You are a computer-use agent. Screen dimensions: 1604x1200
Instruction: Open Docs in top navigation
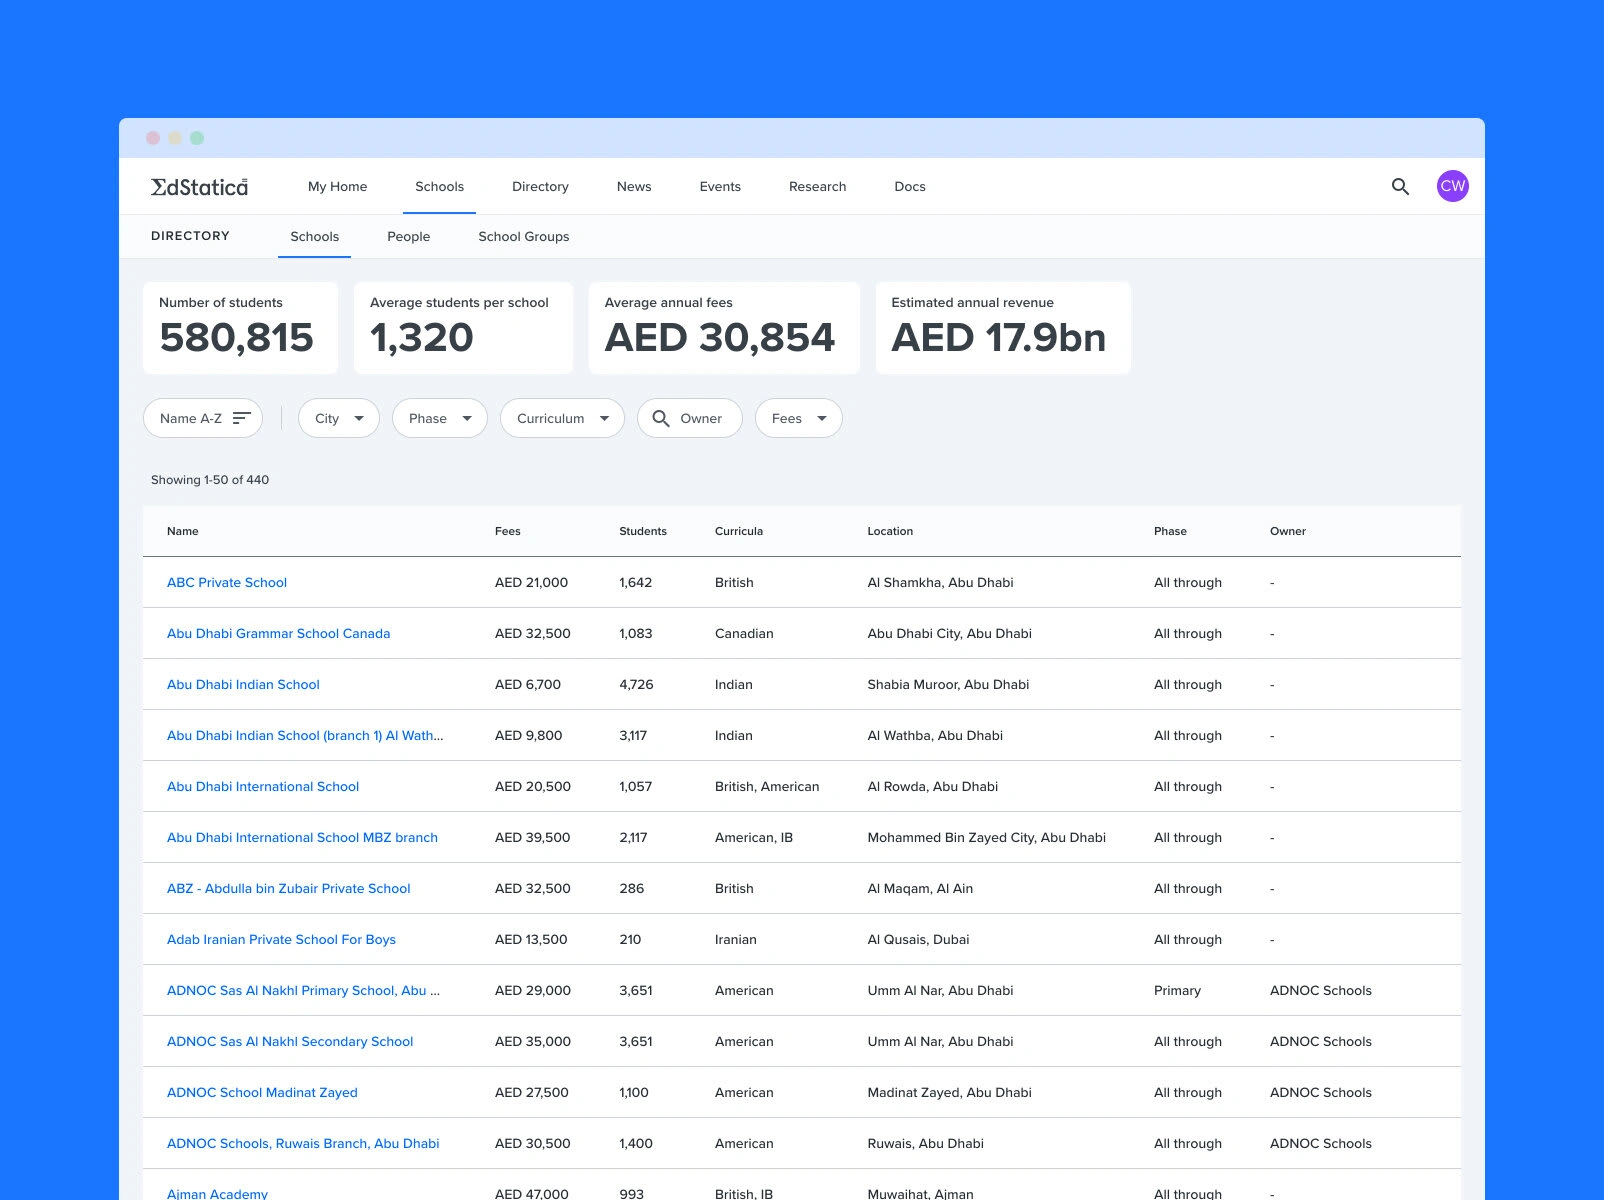coord(910,186)
